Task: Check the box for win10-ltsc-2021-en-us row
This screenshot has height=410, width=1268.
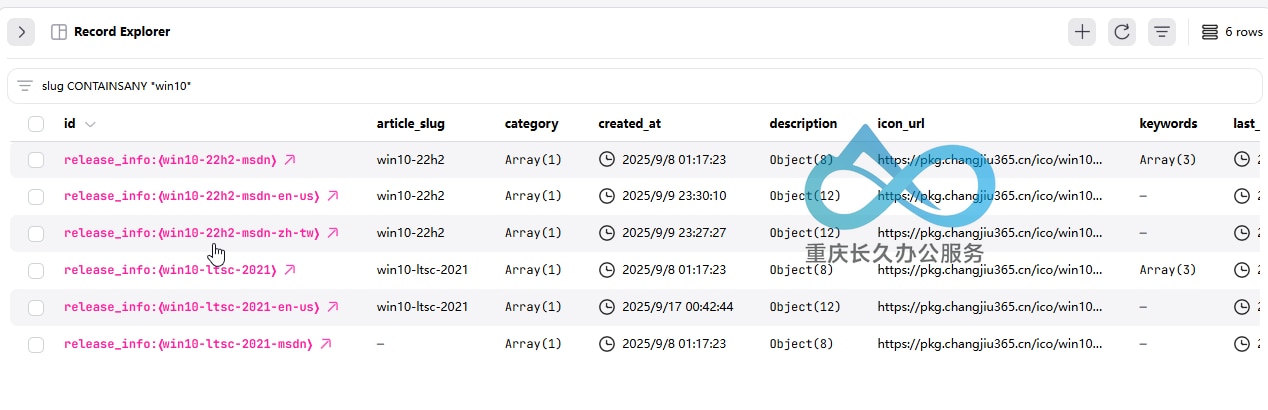Action: tap(36, 308)
